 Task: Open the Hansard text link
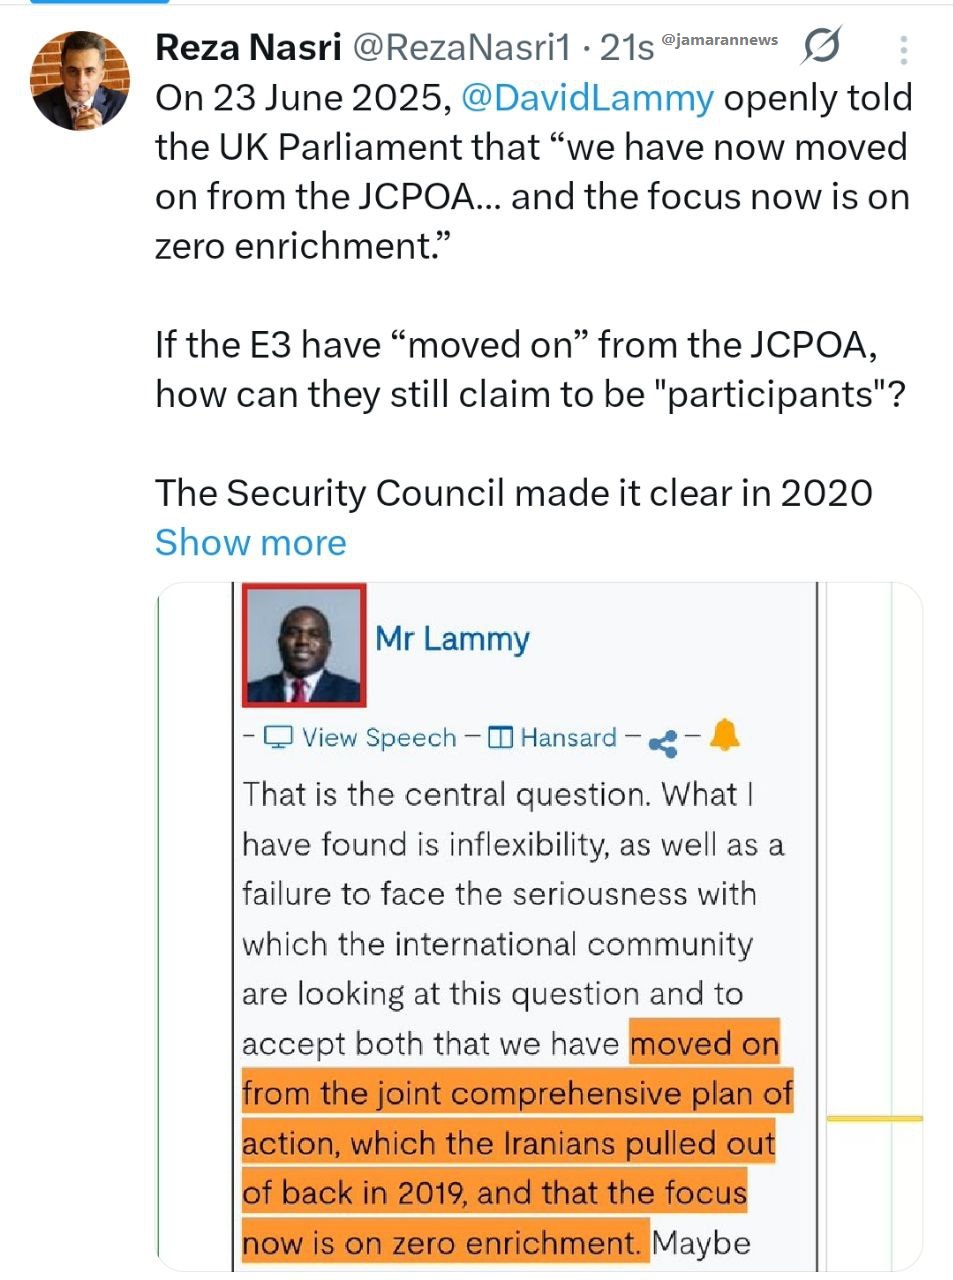click(568, 738)
